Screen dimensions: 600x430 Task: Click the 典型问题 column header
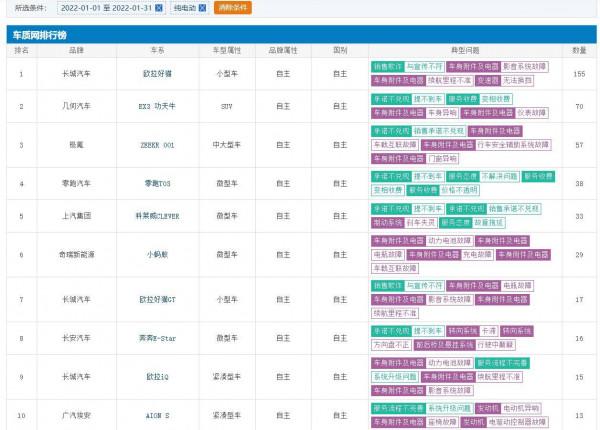click(465, 50)
